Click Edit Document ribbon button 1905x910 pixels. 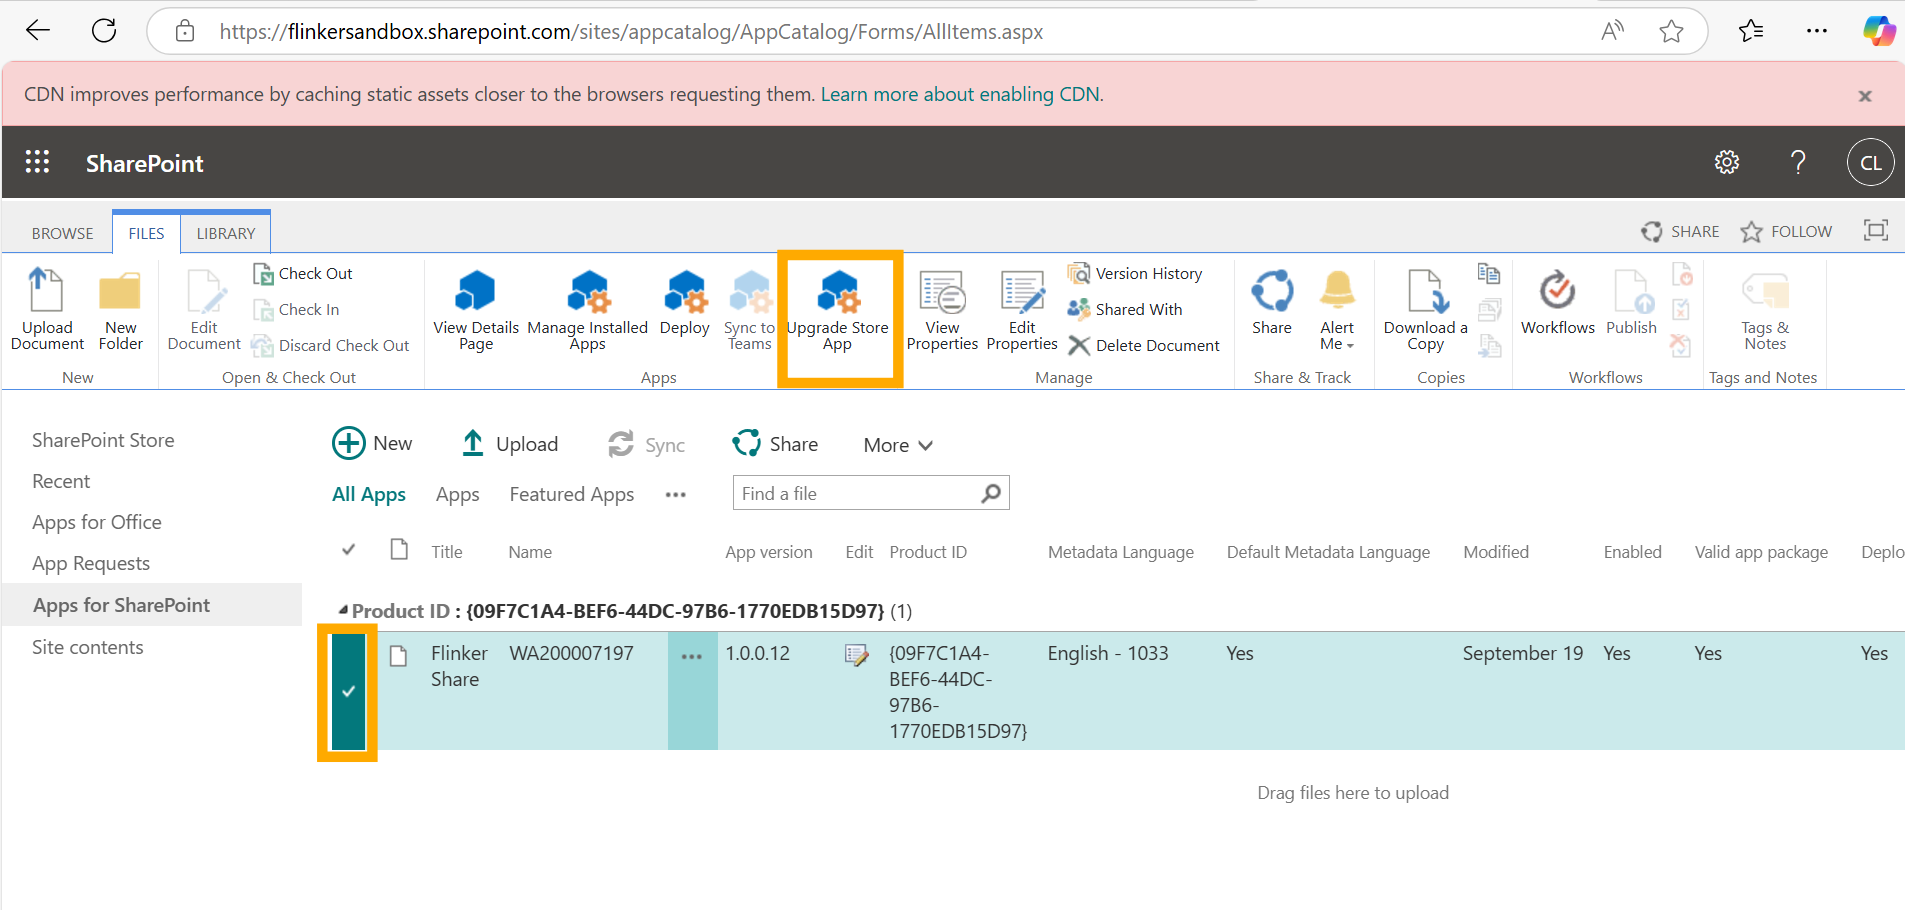(204, 309)
